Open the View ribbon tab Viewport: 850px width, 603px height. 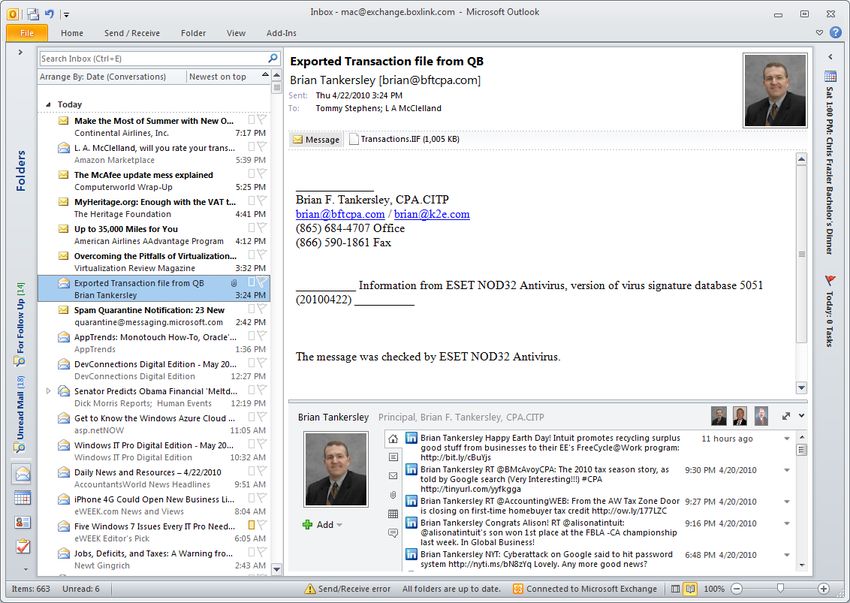236,33
